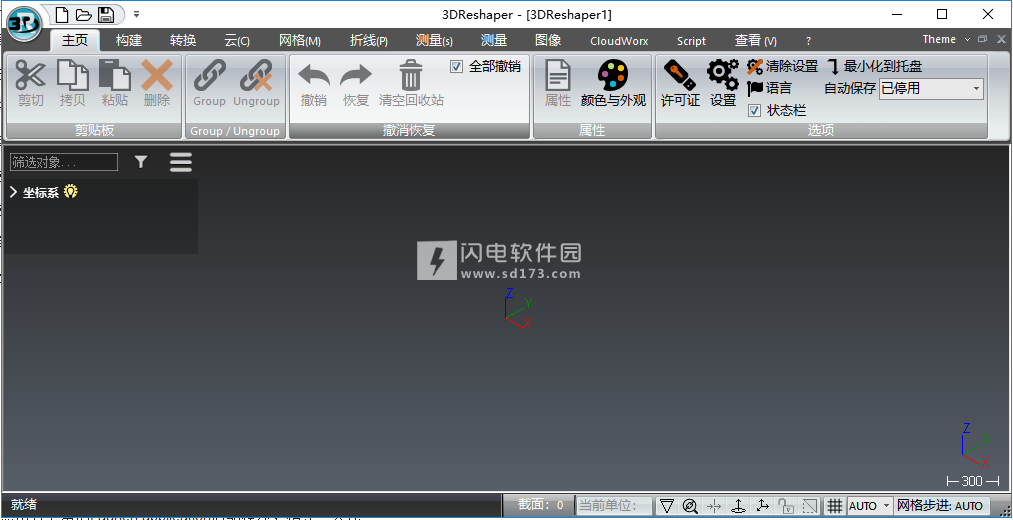Click the Group chain link icon
This screenshot has height=520, width=1013.
coord(209,75)
